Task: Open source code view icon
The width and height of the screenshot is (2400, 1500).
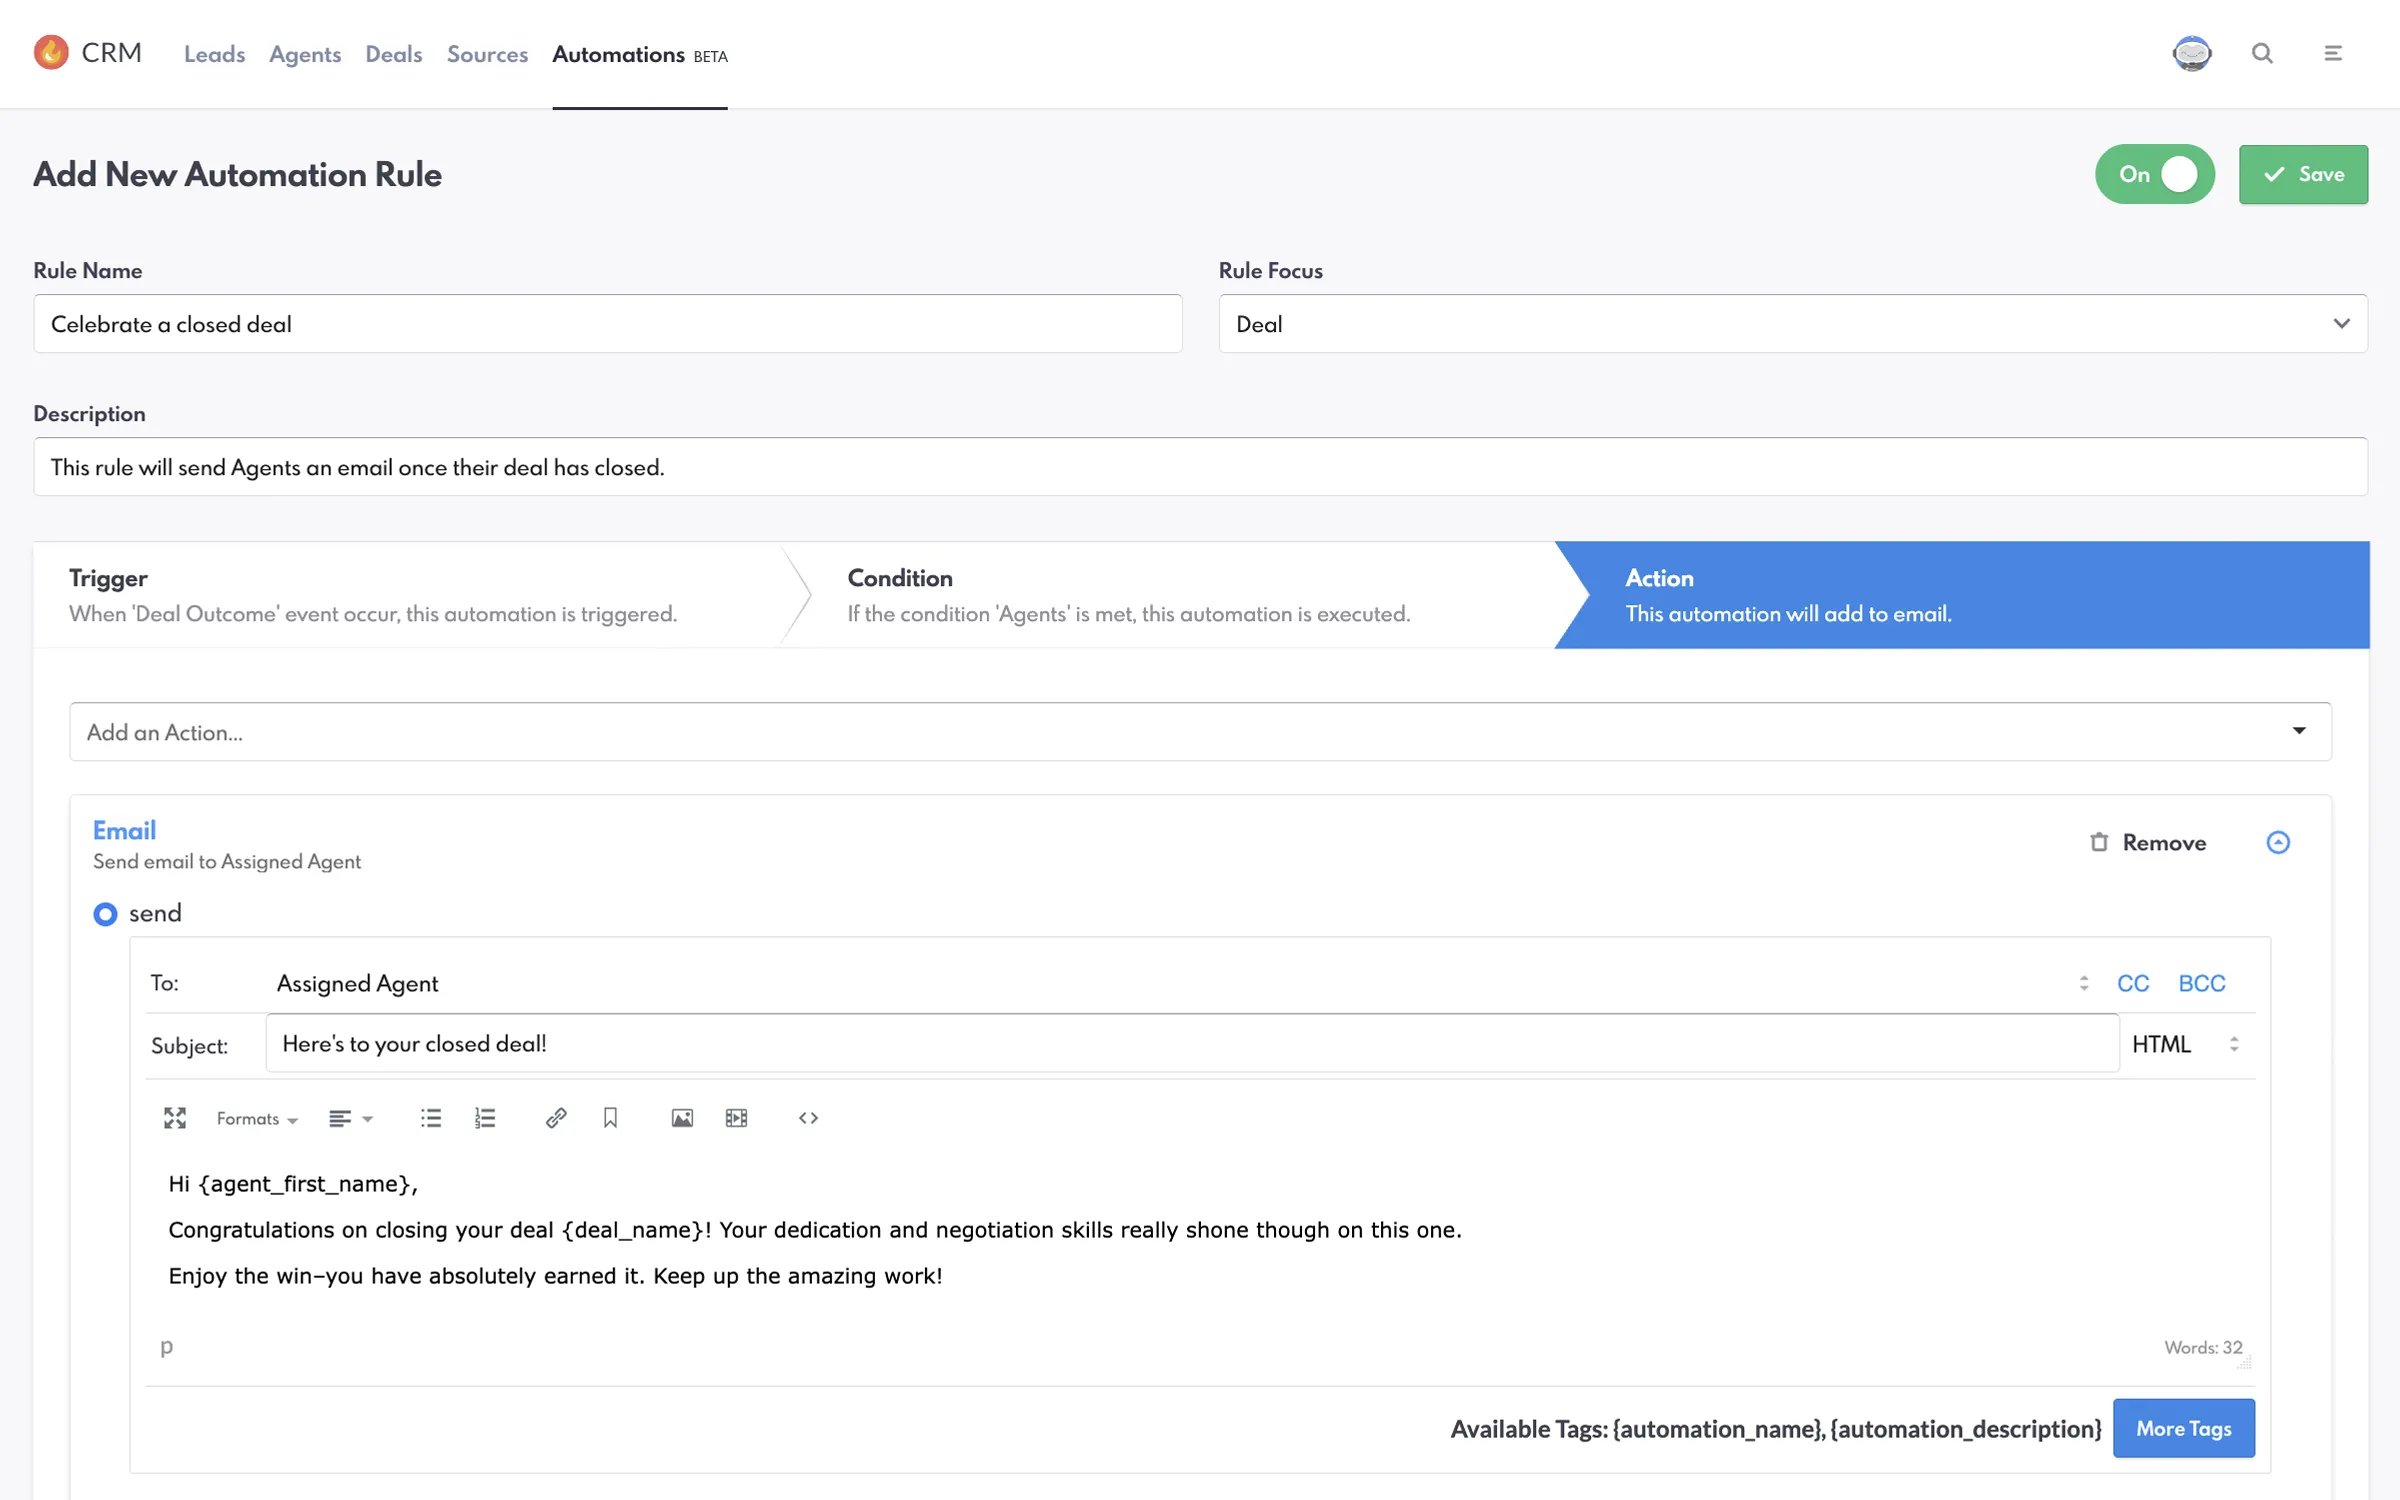Action: click(x=808, y=1118)
